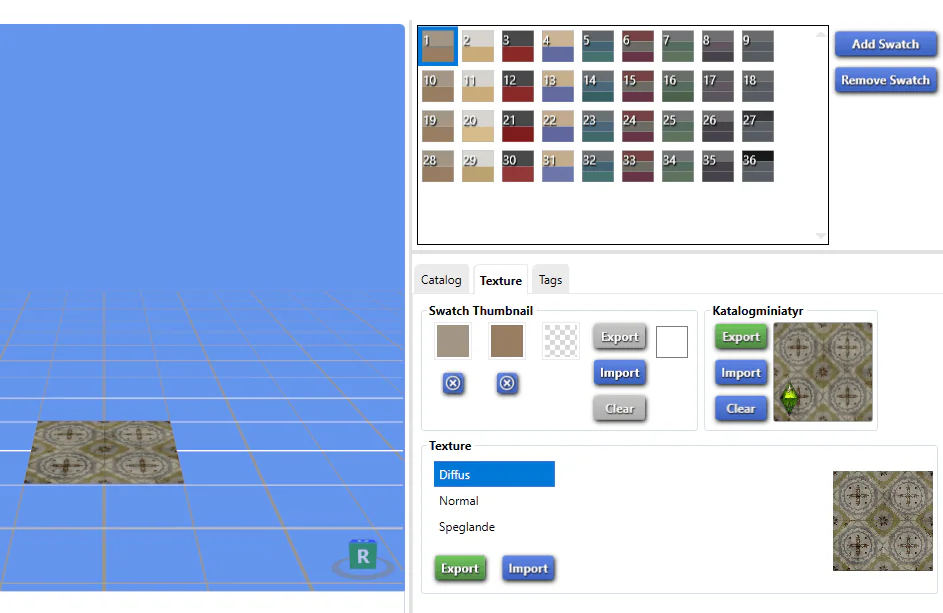943x613 pixels.
Task: Click the white swatch thumbnail preview box
Action: 672,342
